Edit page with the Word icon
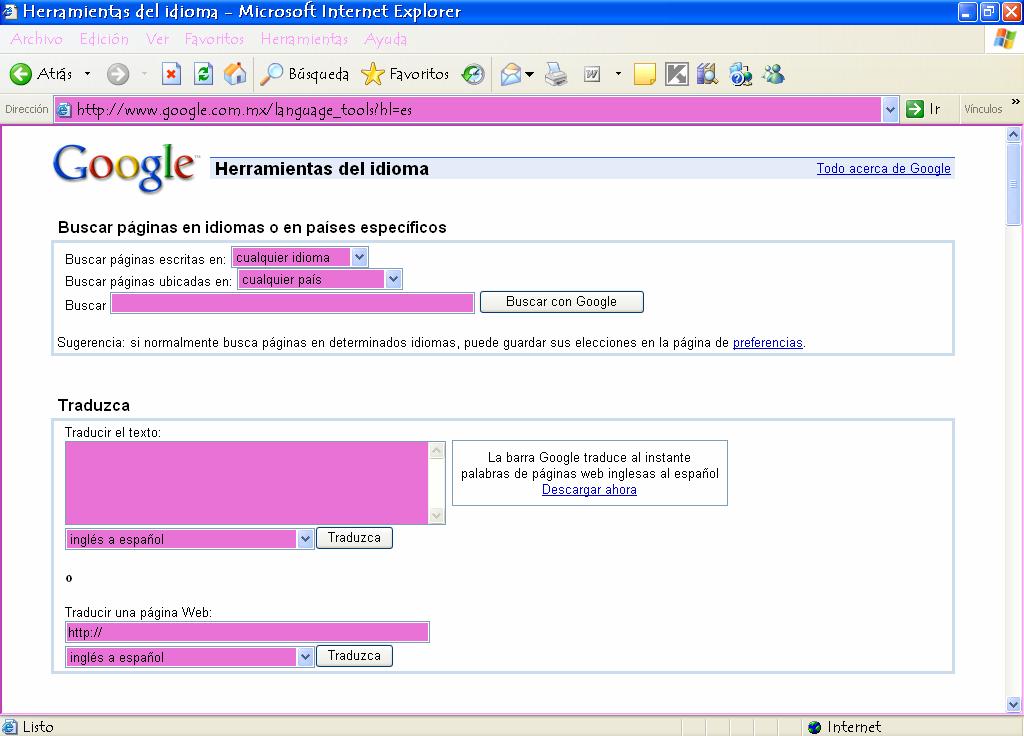The width and height of the screenshot is (1024, 736). coord(592,74)
